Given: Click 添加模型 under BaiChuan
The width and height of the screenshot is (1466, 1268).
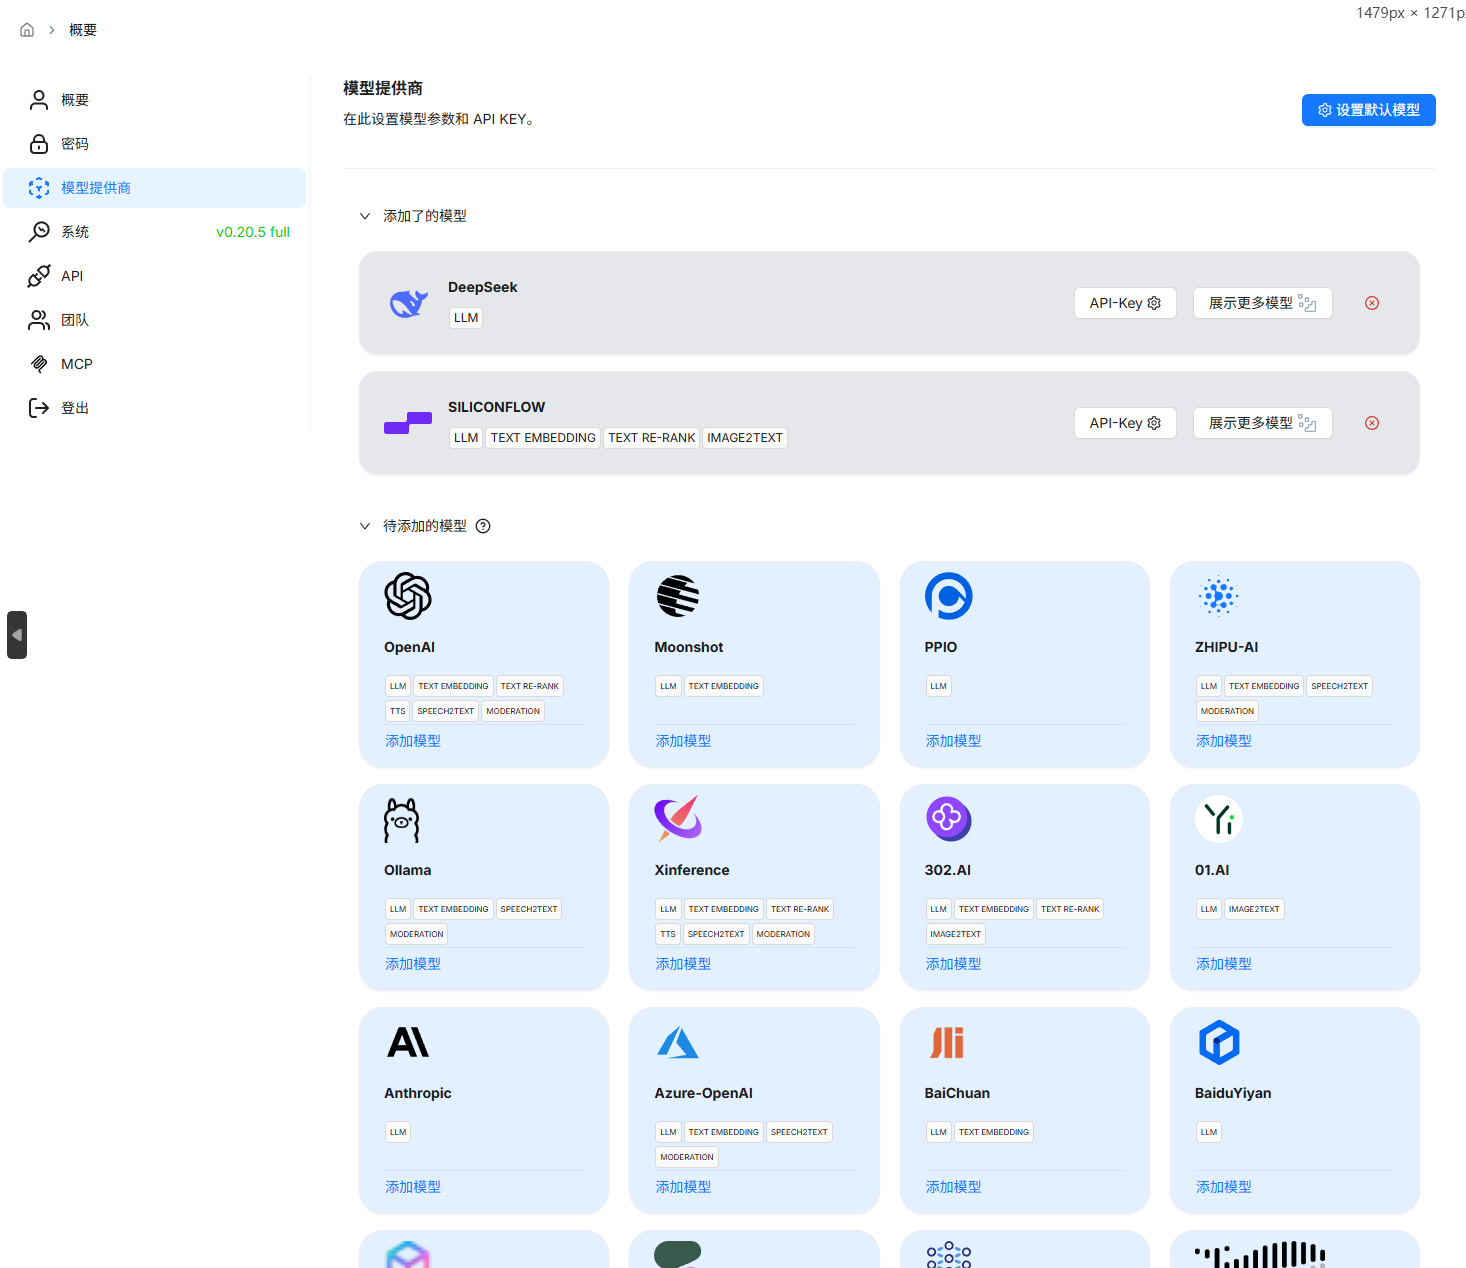Looking at the screenshot, I should tap(953, 1187).
